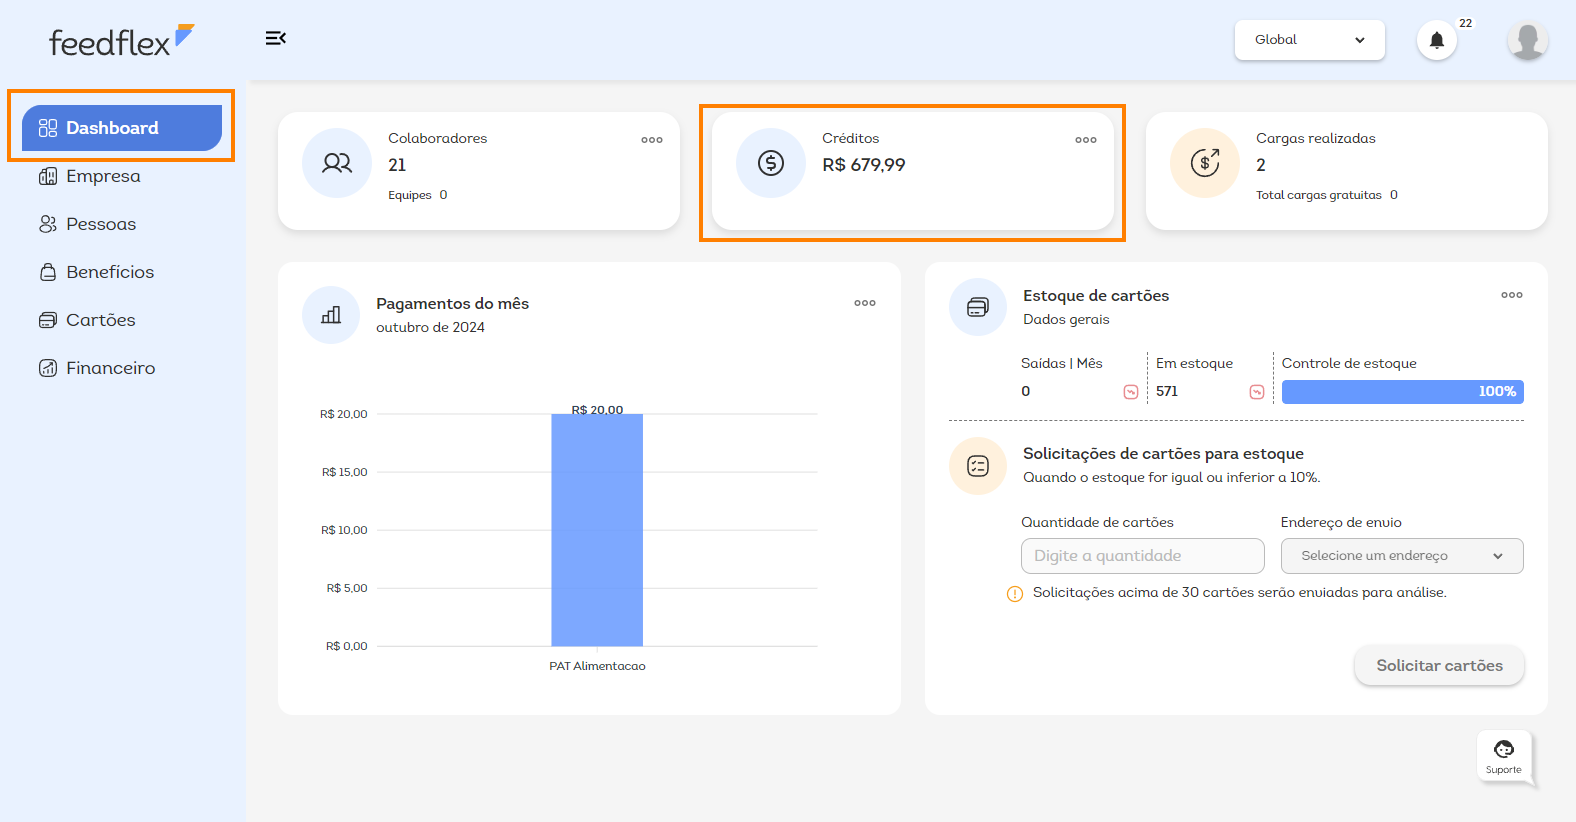1576x822 pixels.
Task: Collapse the sidebar with the hamburger icon
Action: [x=276, y=38]
